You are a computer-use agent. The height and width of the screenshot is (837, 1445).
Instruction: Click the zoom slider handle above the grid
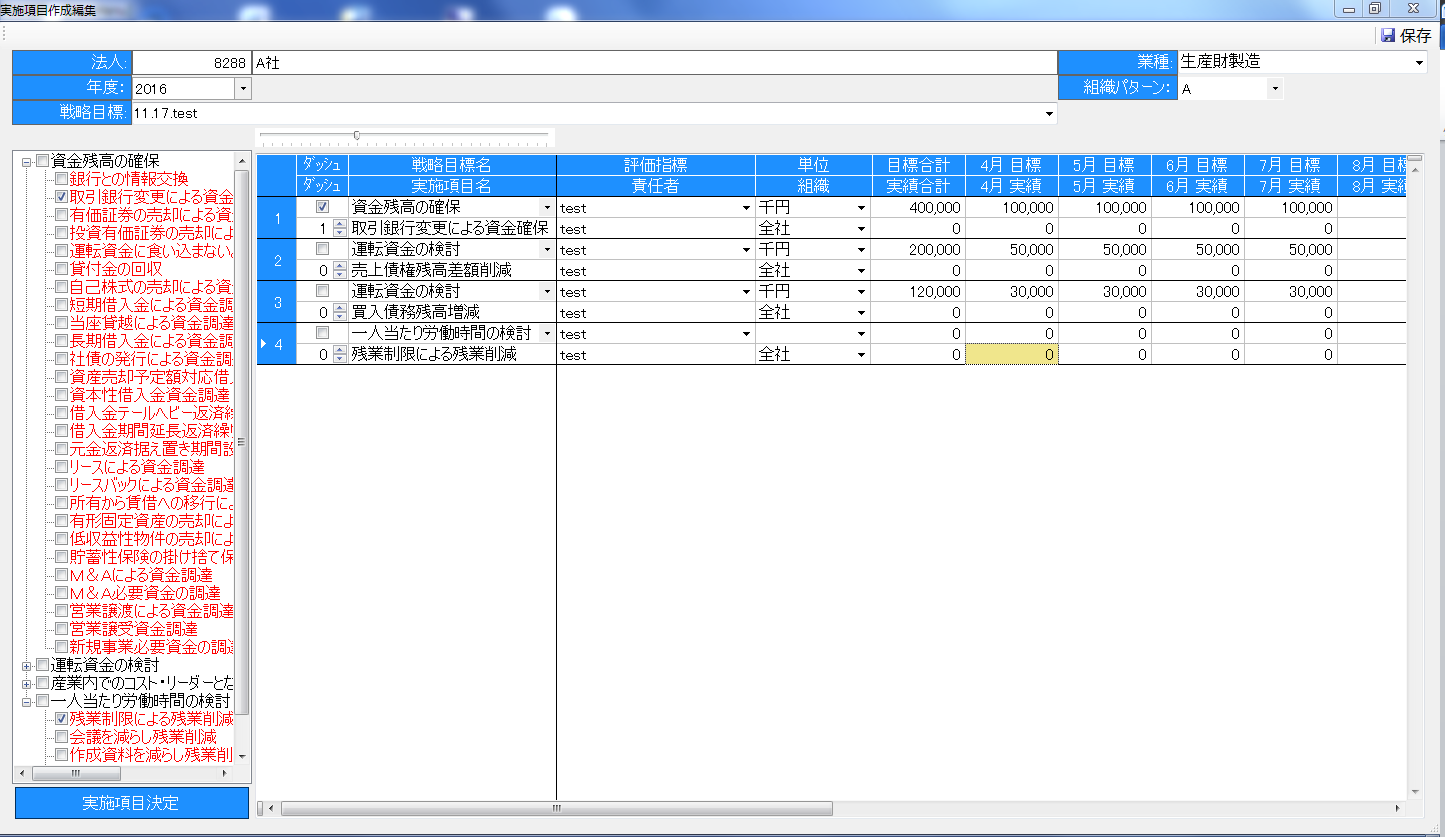point(357,135)
